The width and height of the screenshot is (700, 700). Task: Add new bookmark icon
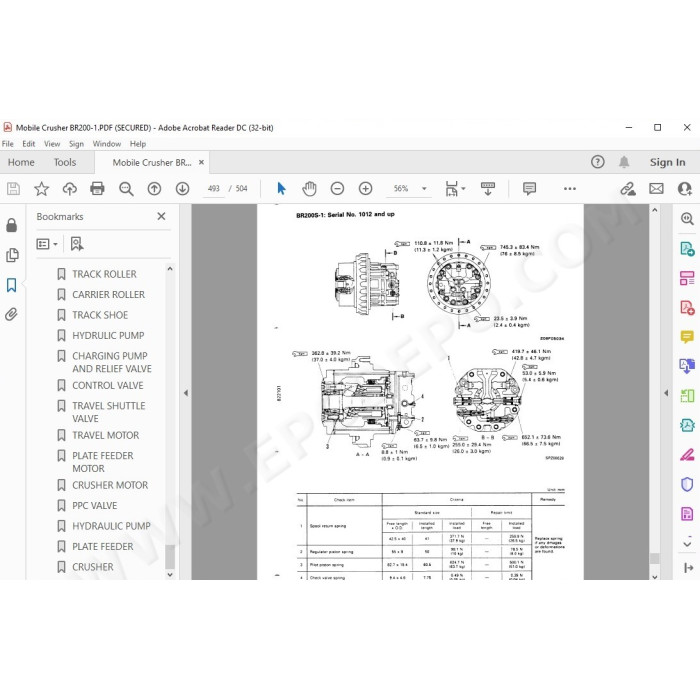(x=77, y=244)
